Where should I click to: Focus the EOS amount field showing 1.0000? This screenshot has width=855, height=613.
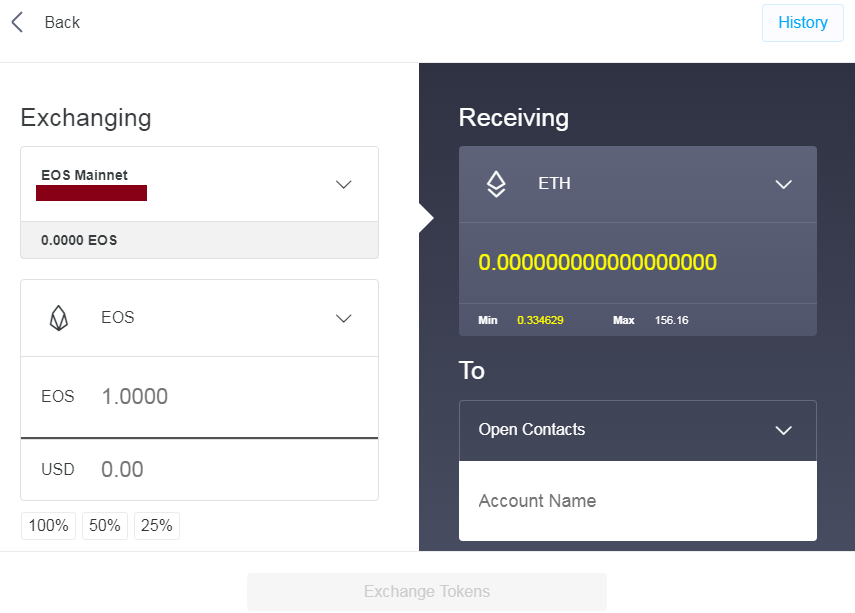point(200,396)
